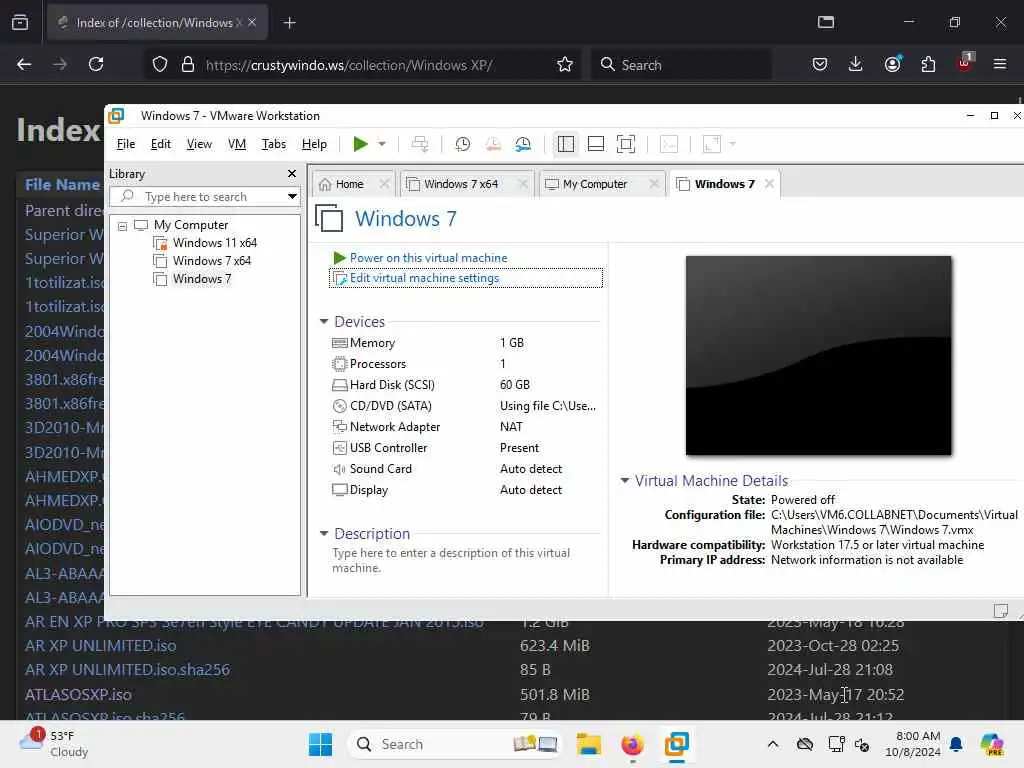Click the stretch guest toolbar icon
The image size is (1024, 768).
pyautogui.click(x=711, y=144)
